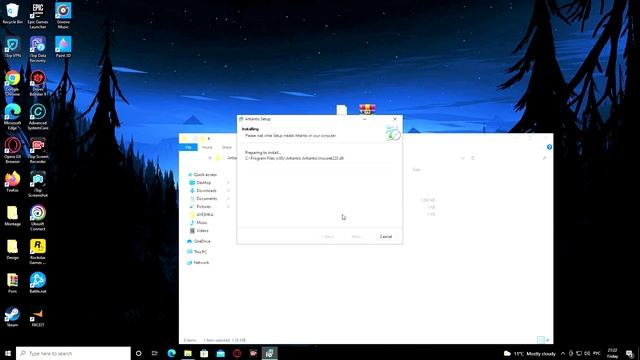640x360 pixels.
Task: Open Microsoft Store from taskbar
Action: (204, 353)
